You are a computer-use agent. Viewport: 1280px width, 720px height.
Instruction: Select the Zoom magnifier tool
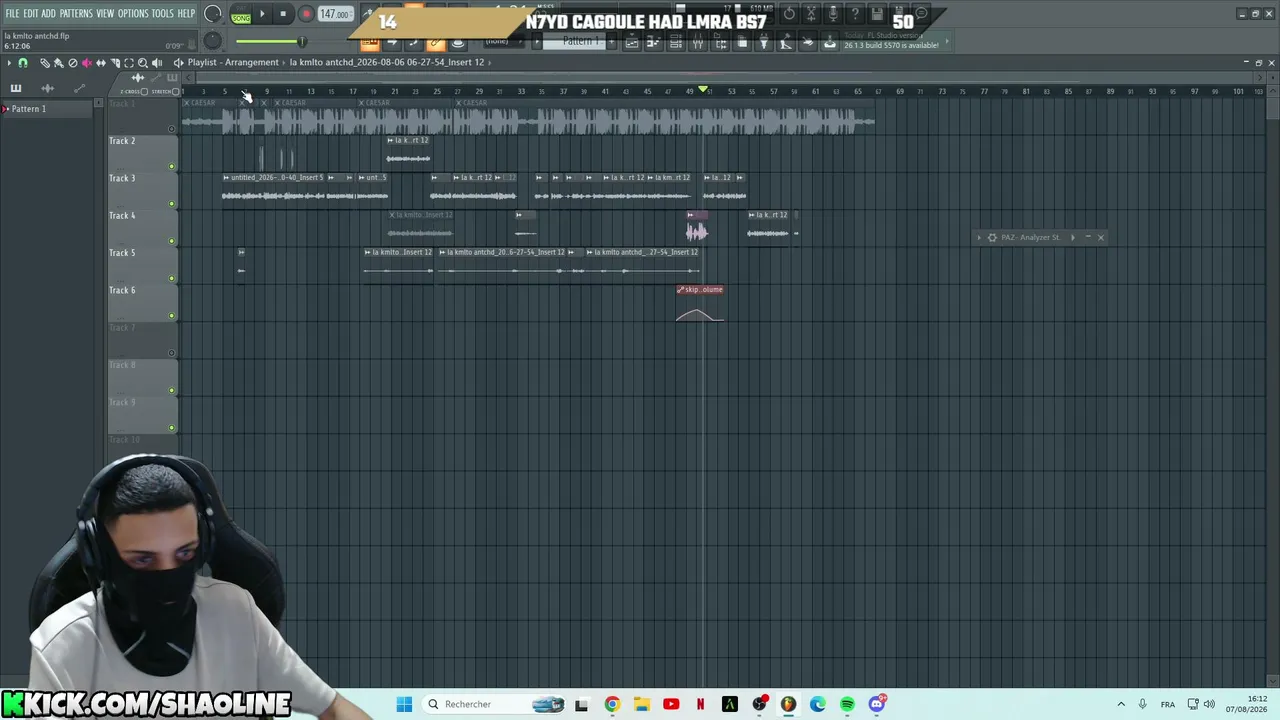tap(143, 63)
